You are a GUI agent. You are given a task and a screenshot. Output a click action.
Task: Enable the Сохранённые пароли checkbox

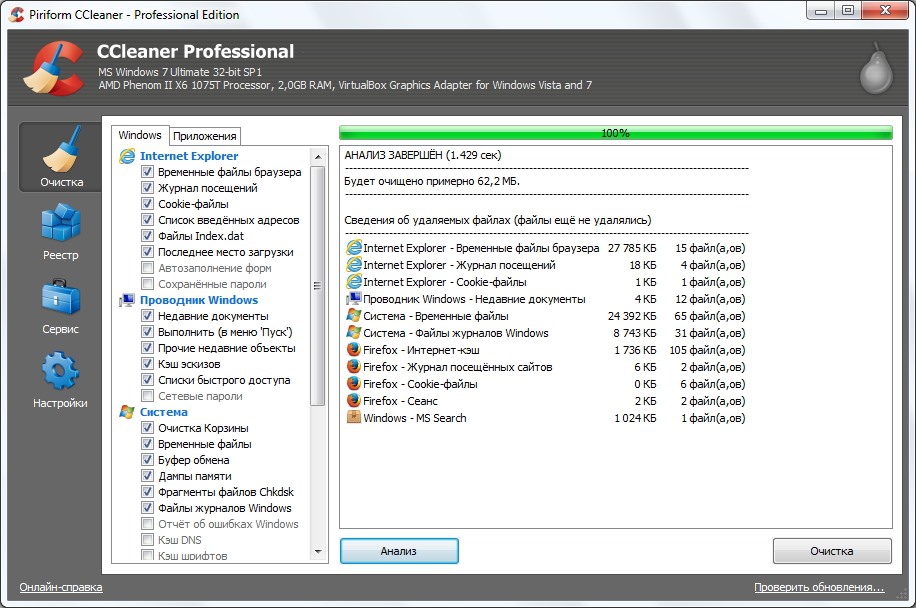pyautogui.click(x=148, y=284)
